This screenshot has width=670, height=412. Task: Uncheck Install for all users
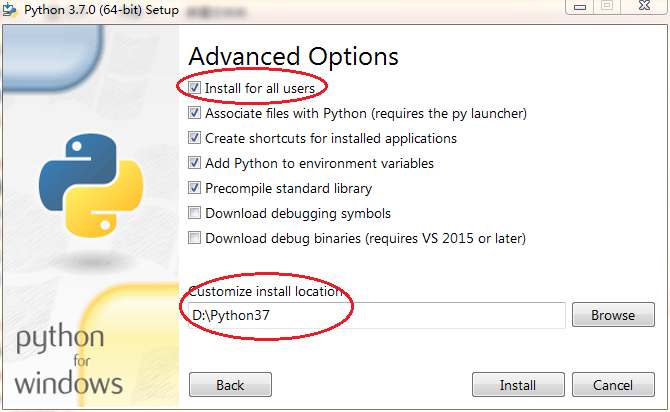(x=194, y=88)
